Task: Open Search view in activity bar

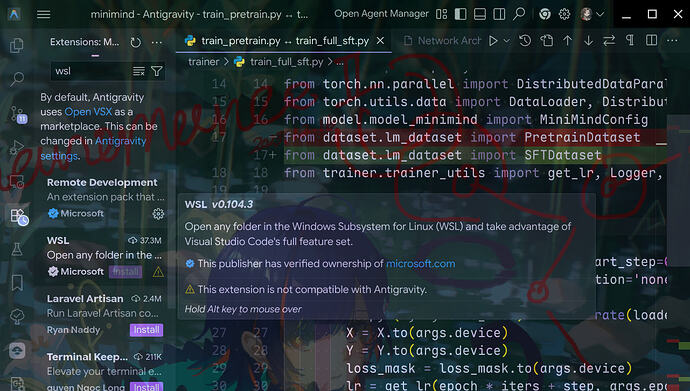Action: pyautogui.click(x=17, y=79)
